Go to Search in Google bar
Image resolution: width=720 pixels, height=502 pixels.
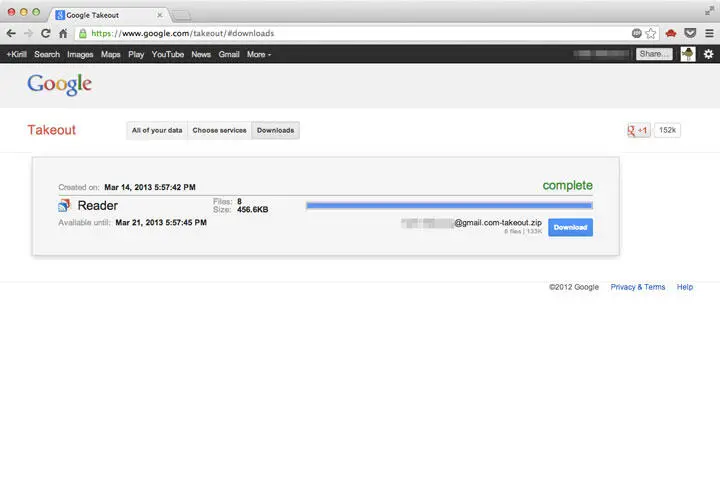47,54
